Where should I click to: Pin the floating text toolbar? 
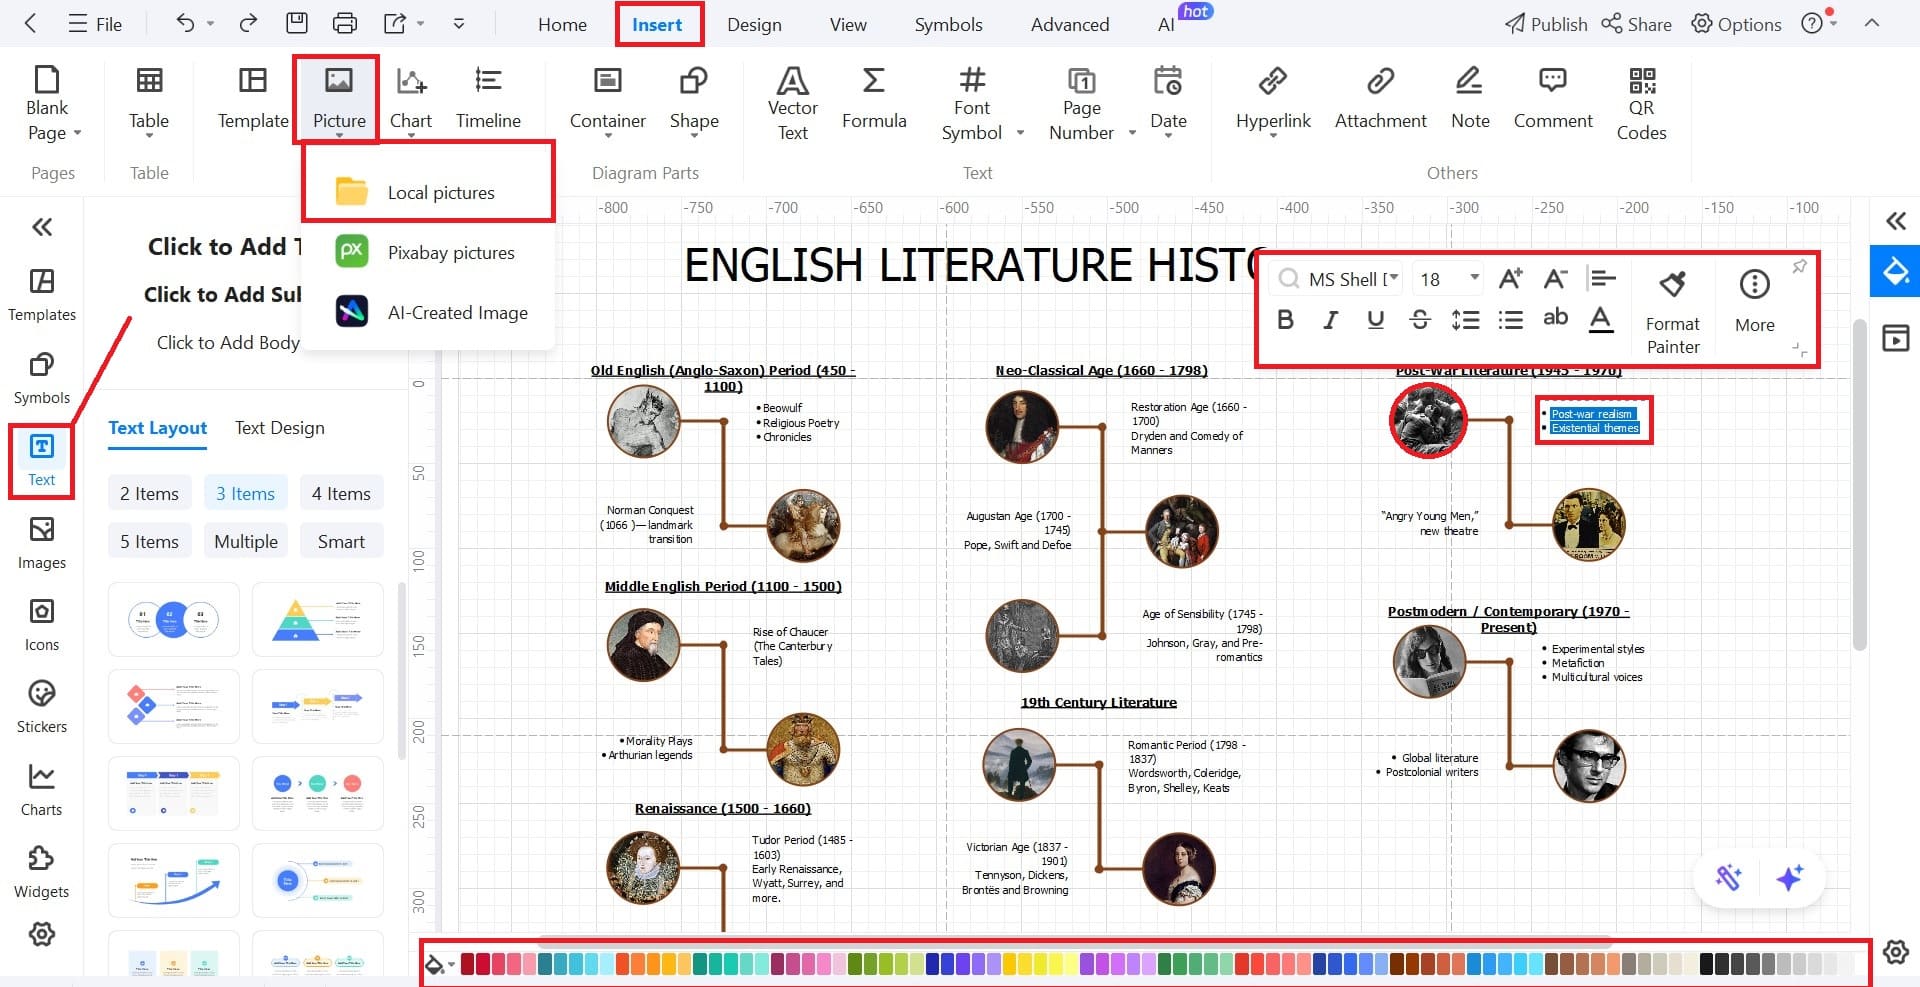(1799, 266)
